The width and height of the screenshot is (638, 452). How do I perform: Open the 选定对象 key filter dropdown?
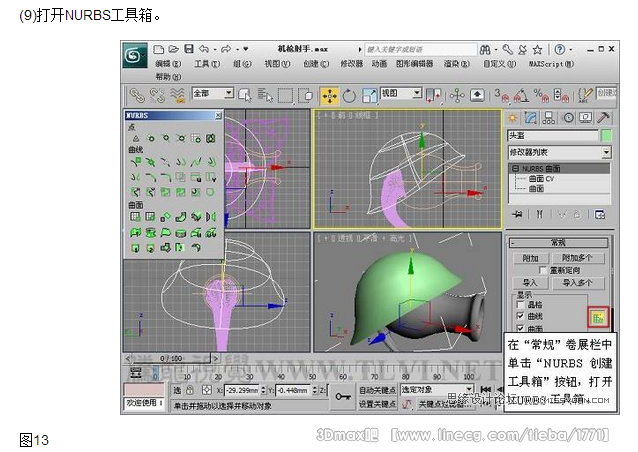tap(437, 390)
